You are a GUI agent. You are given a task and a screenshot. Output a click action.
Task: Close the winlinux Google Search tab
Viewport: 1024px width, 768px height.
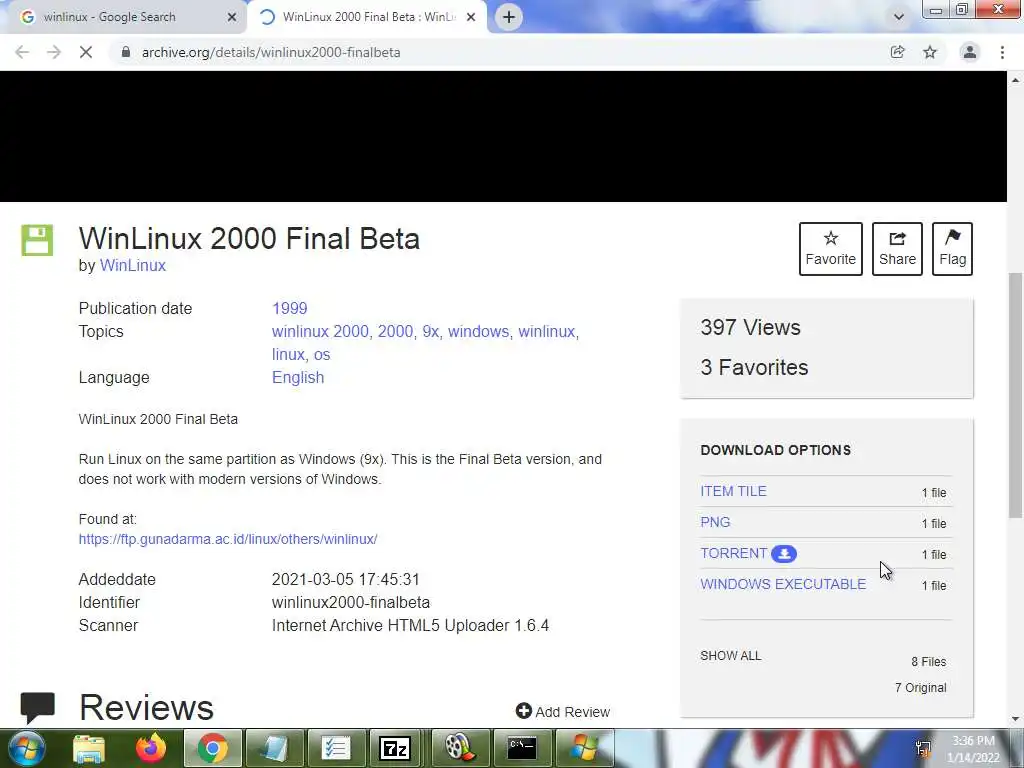[x=231, y=18]
